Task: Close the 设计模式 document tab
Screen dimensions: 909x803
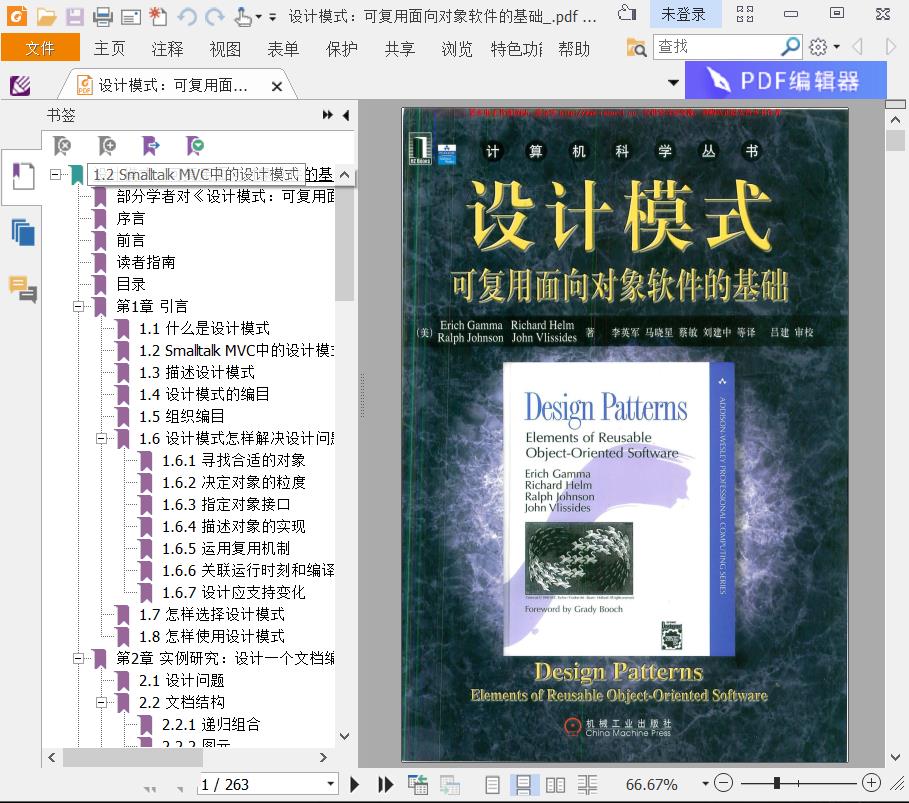Action: [x=277, y=86]
